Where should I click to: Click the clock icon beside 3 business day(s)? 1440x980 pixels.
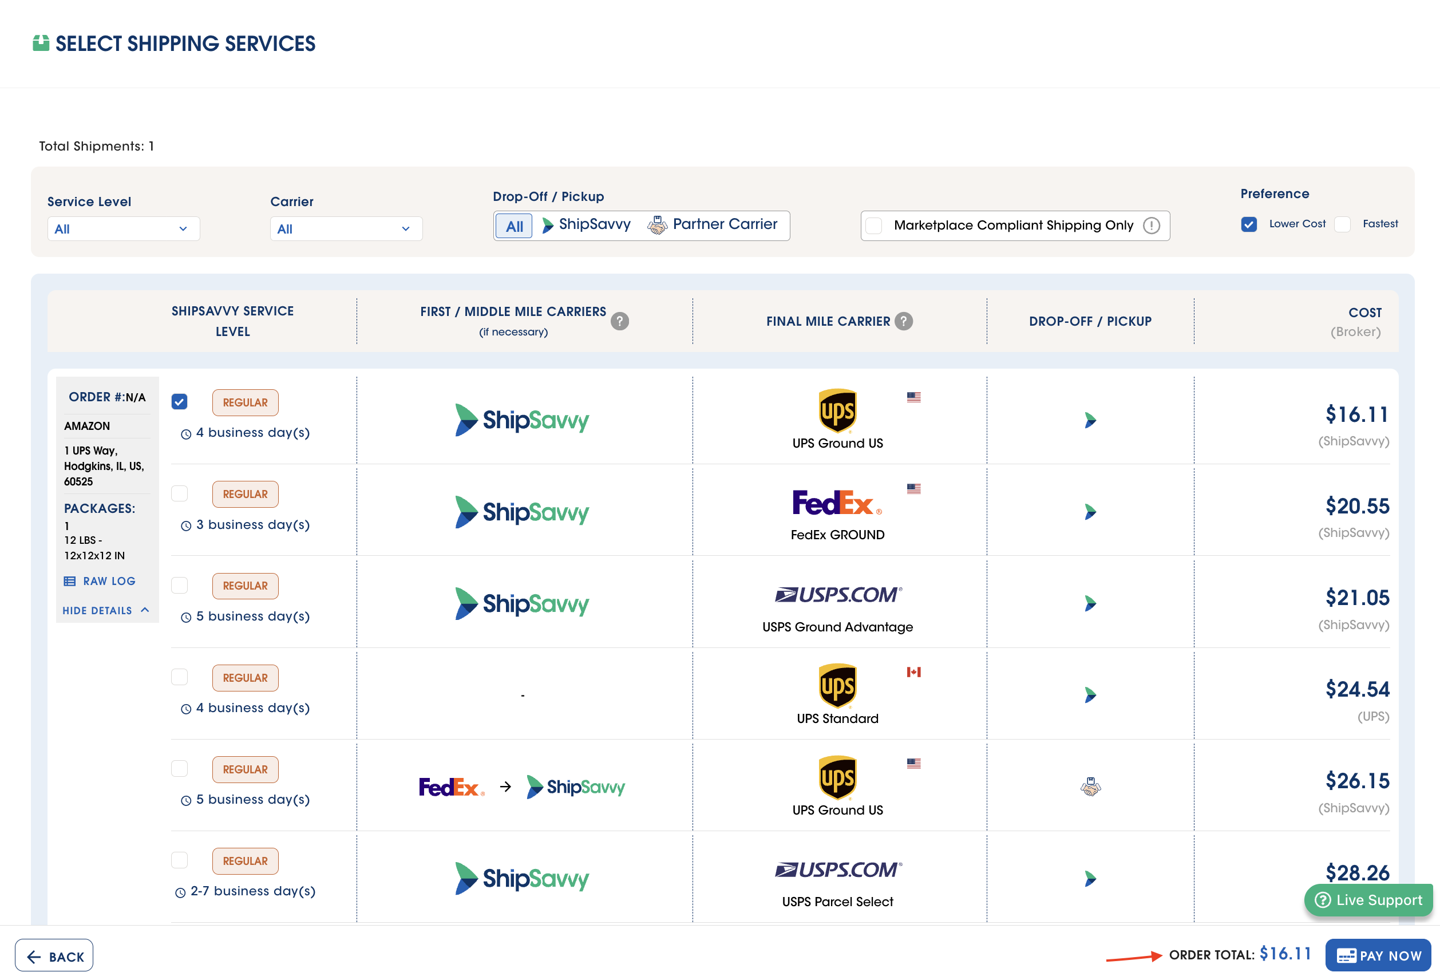click(186, 526)
